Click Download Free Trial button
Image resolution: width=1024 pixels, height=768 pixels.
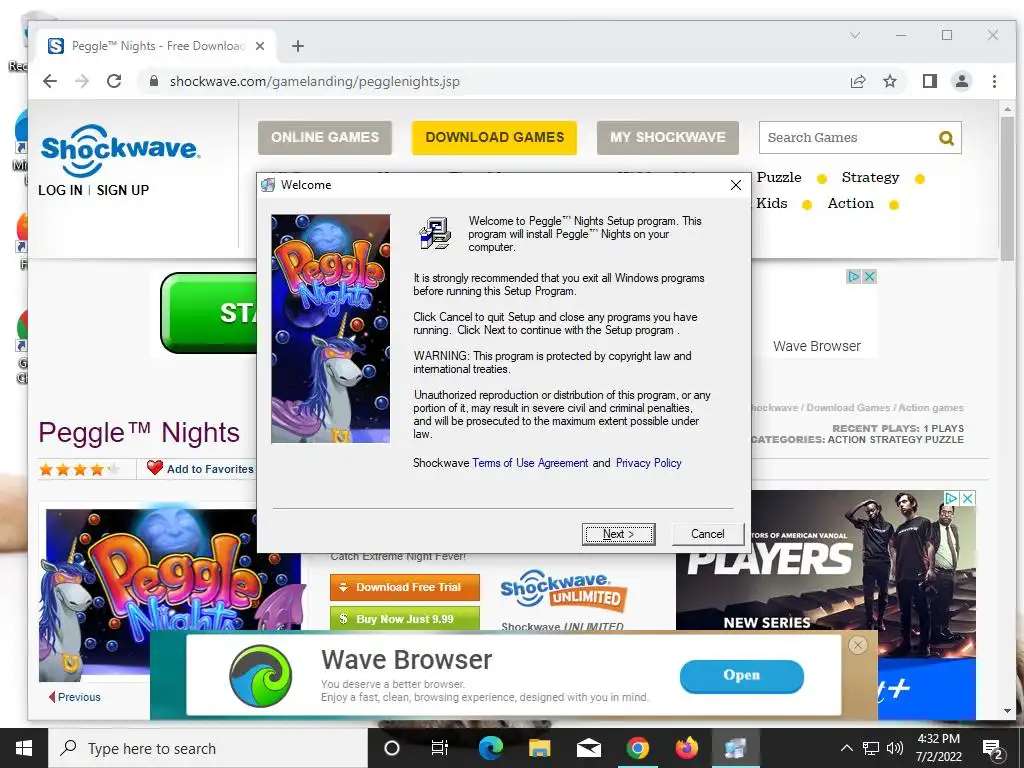point(405,587)
